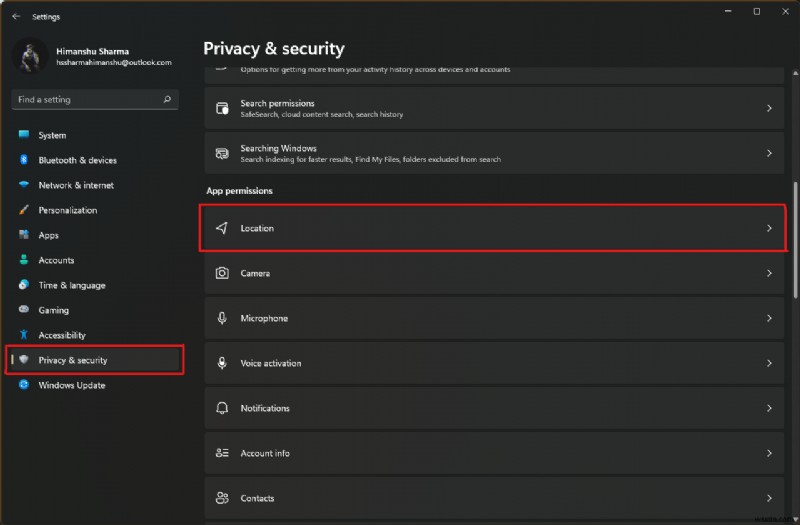The image size is (800, 525).
Task: Click the Account info icon
Action: coord(222,453)
